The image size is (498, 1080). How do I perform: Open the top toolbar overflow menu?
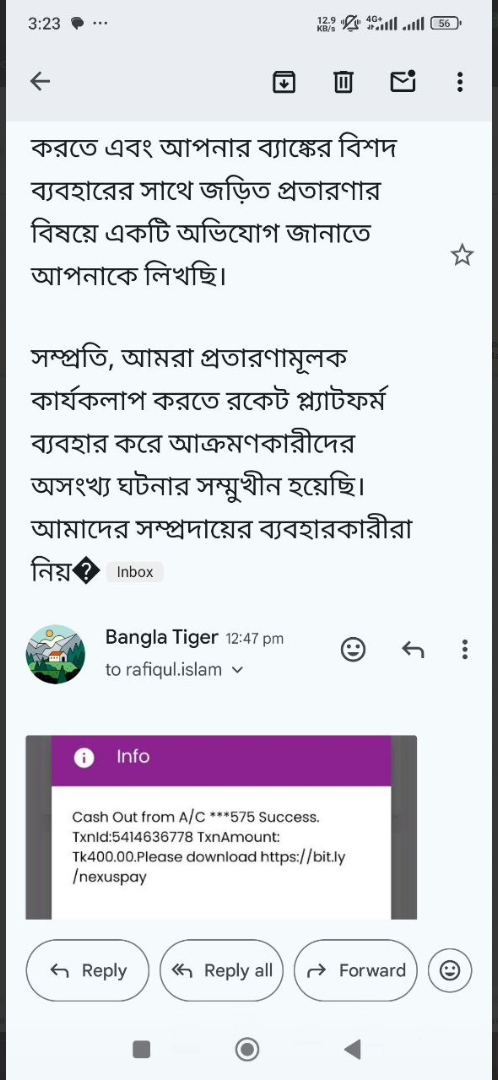(460, 82)
